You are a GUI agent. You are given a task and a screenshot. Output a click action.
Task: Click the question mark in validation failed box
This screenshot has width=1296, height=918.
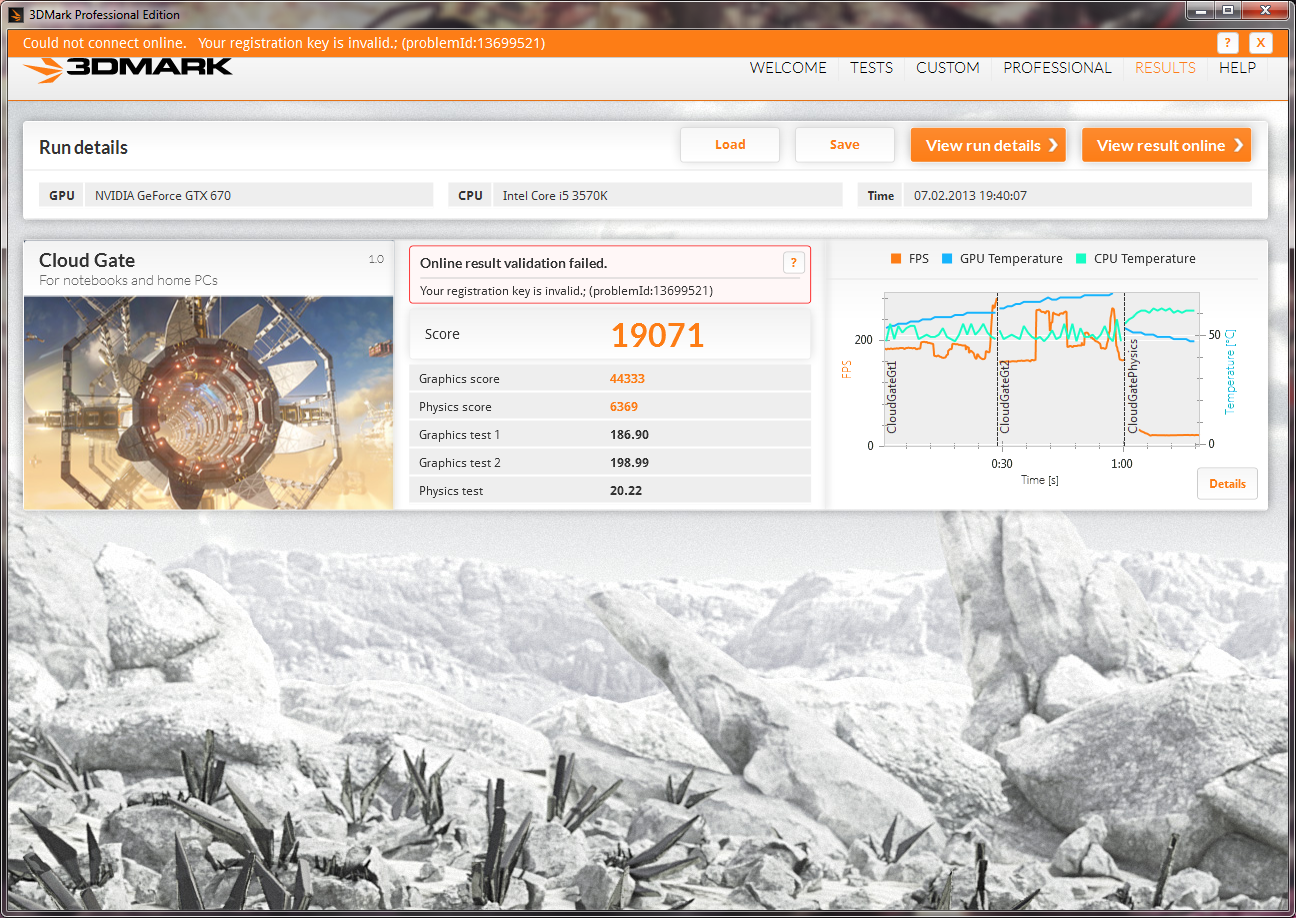point(793,263)
